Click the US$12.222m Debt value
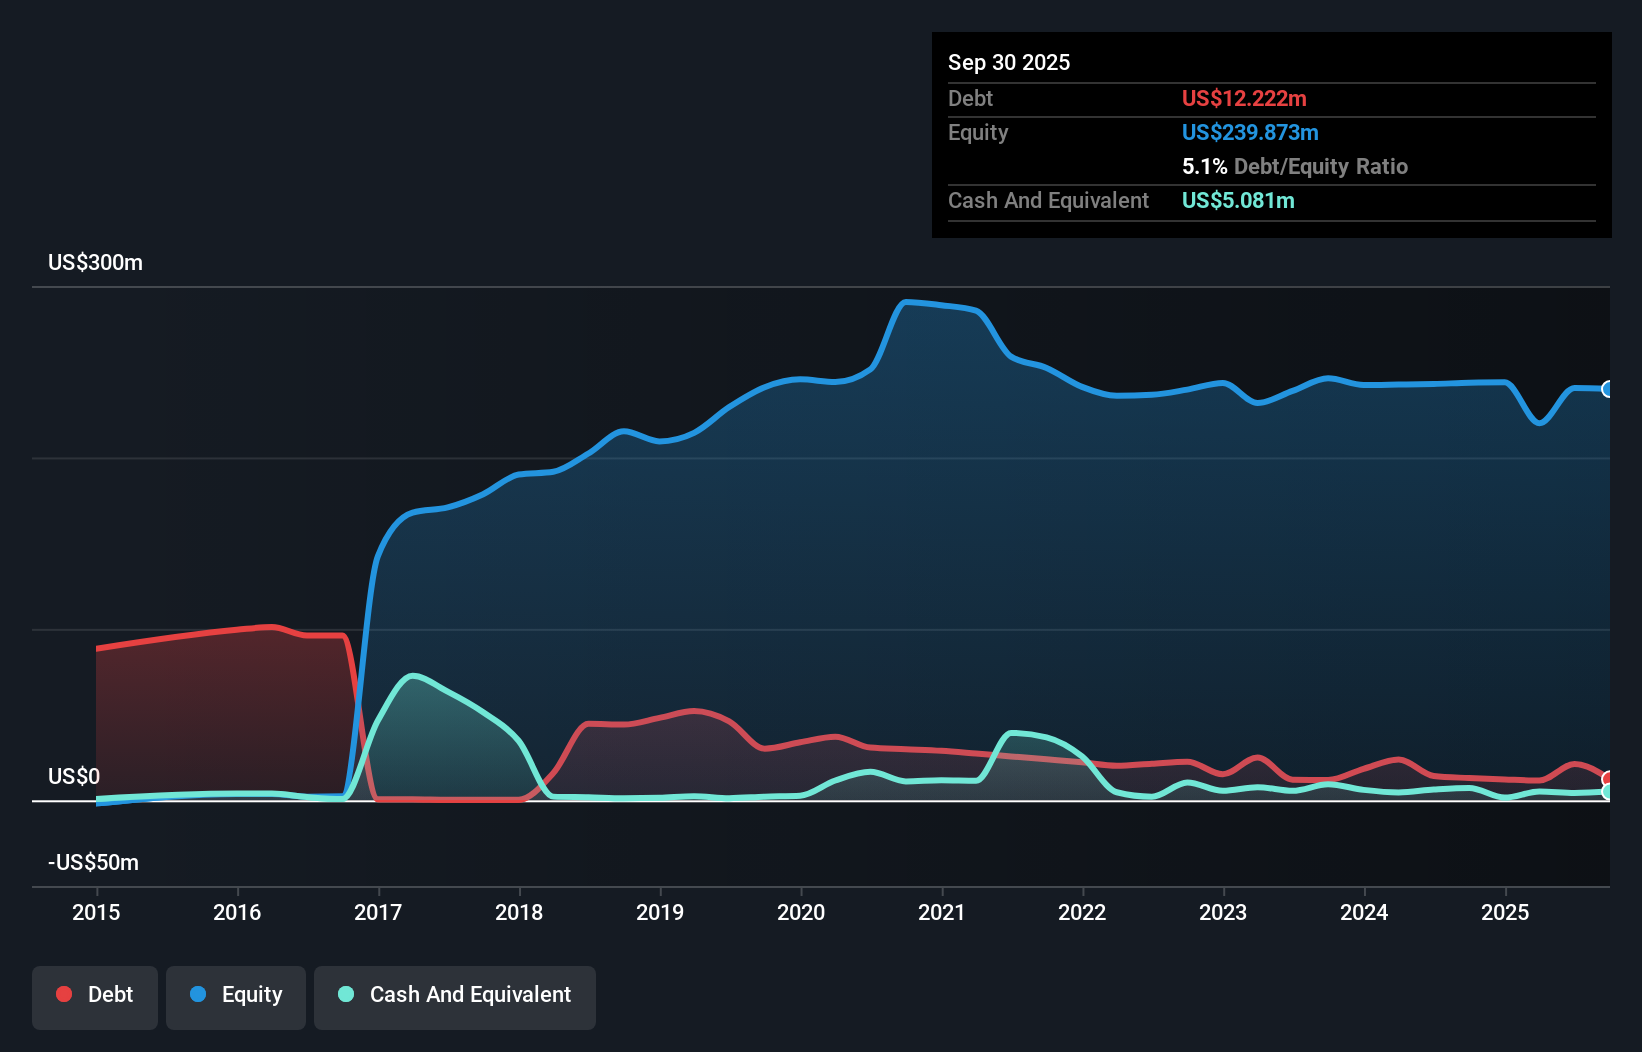 (x=1244, y=98)
